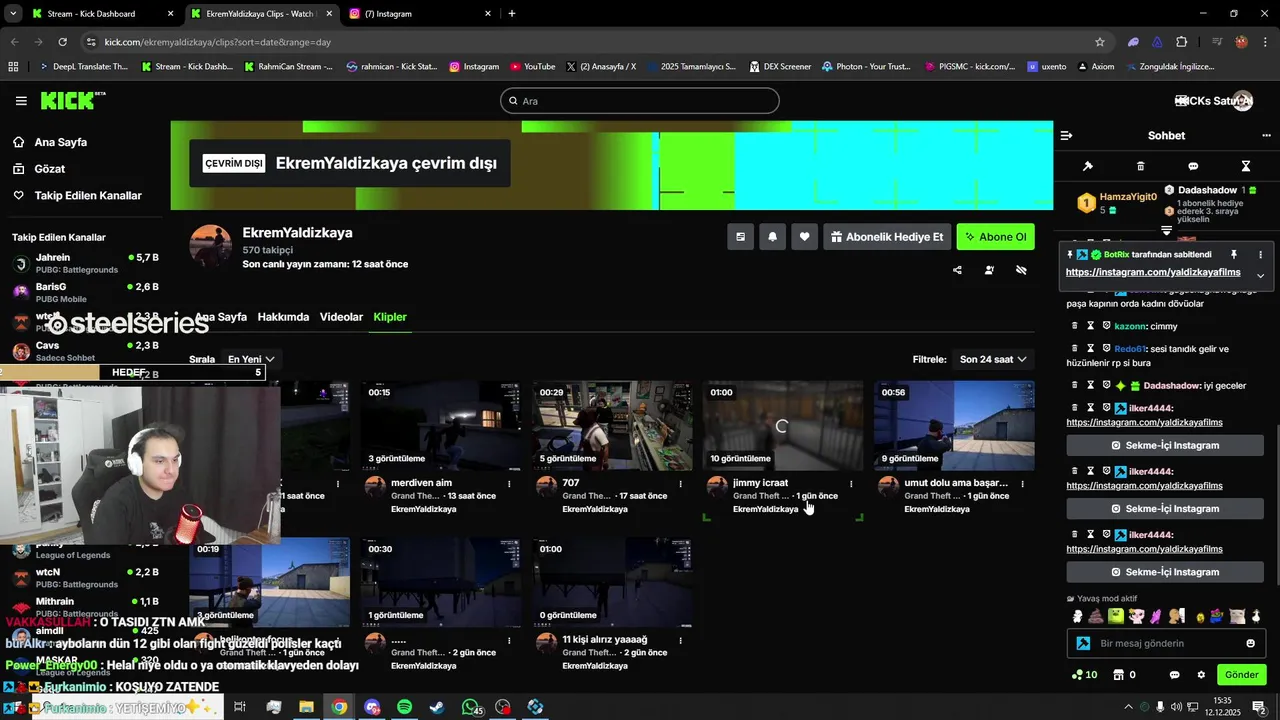Open three-dot menu of umut dolu clip
Viewport: 1280px width, 720px height.
(x=1023, y=484)
